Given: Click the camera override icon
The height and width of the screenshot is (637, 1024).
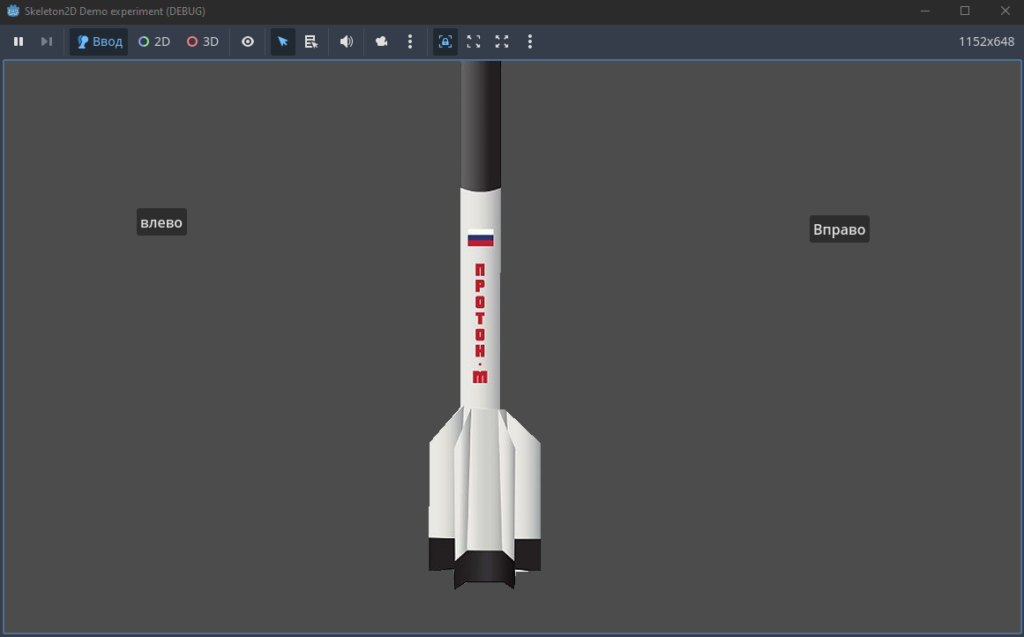Looking at the screenshot, I should click(381, 41).
